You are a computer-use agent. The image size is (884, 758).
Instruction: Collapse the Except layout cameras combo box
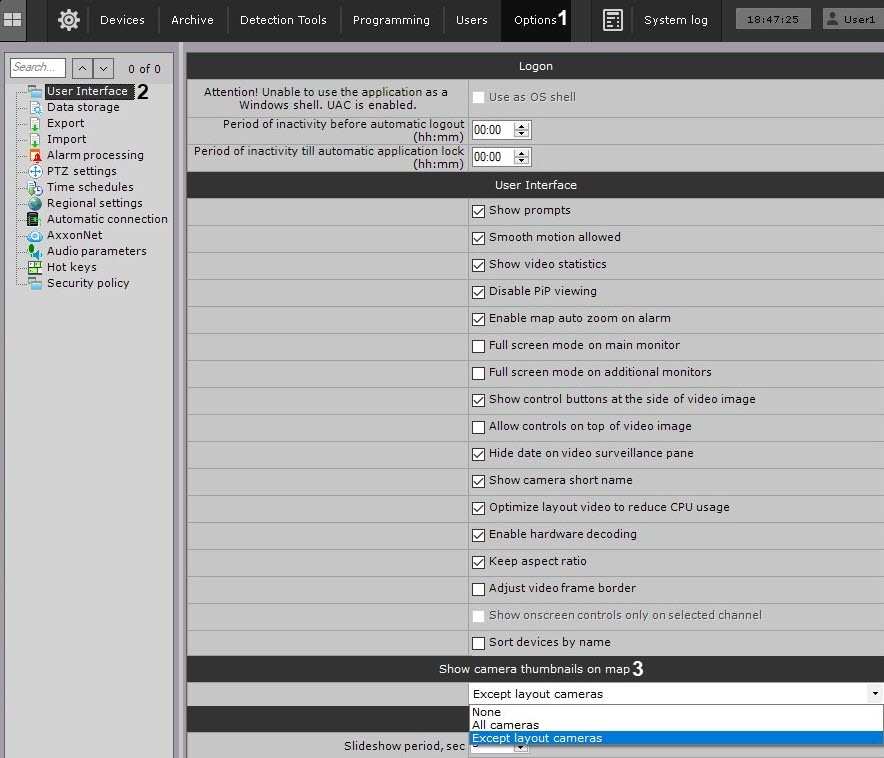tap(875, 694)
